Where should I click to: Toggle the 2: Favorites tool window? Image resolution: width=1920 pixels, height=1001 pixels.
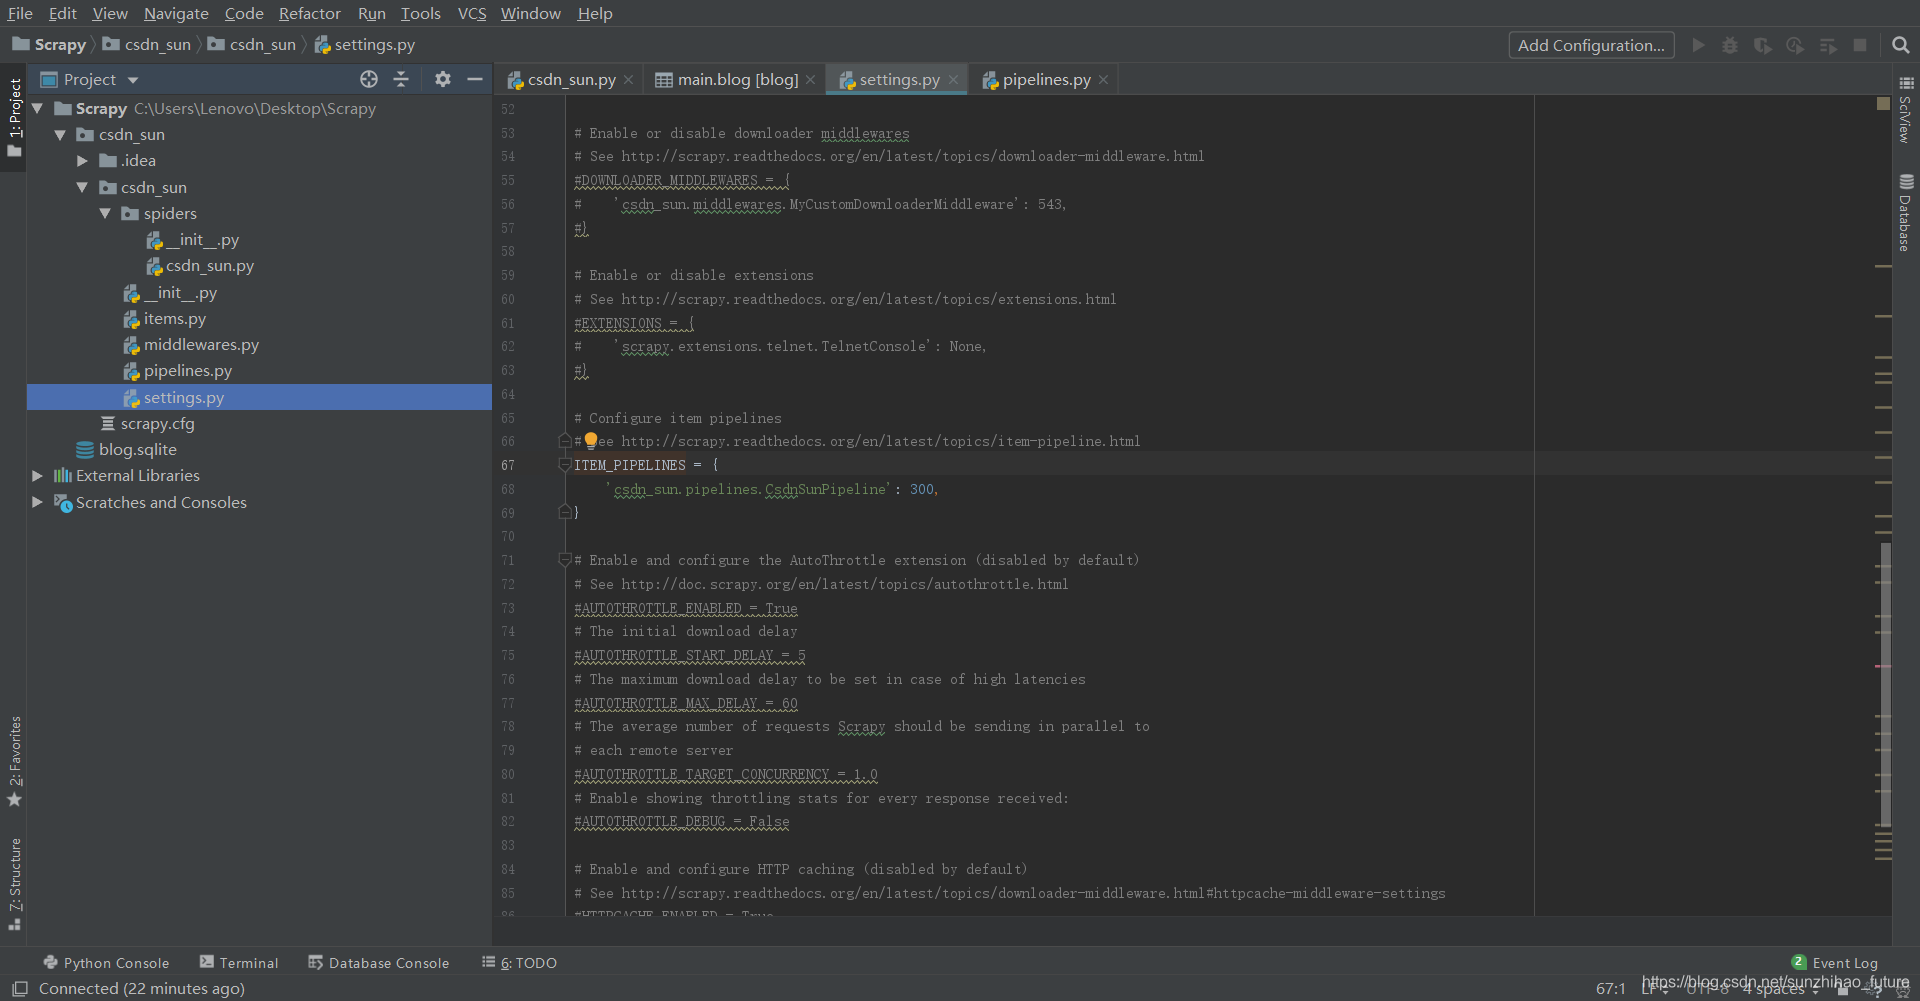click(x=14, y=761)
